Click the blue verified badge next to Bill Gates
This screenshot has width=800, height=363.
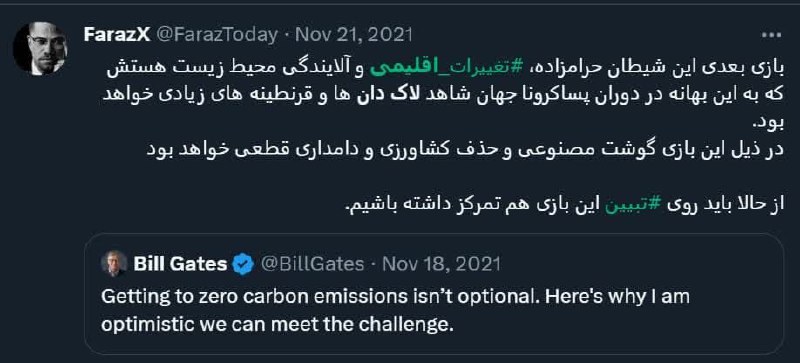tap(243, 264)
